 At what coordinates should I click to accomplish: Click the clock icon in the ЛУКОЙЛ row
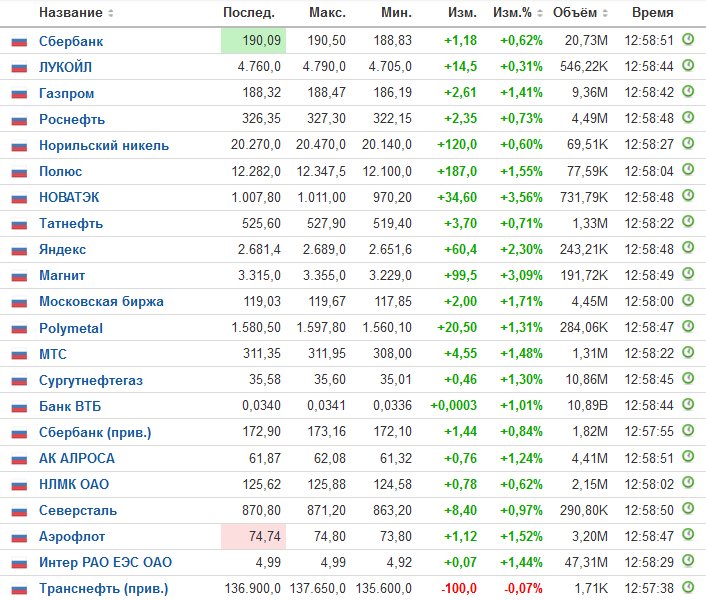(x=688, y=65)
